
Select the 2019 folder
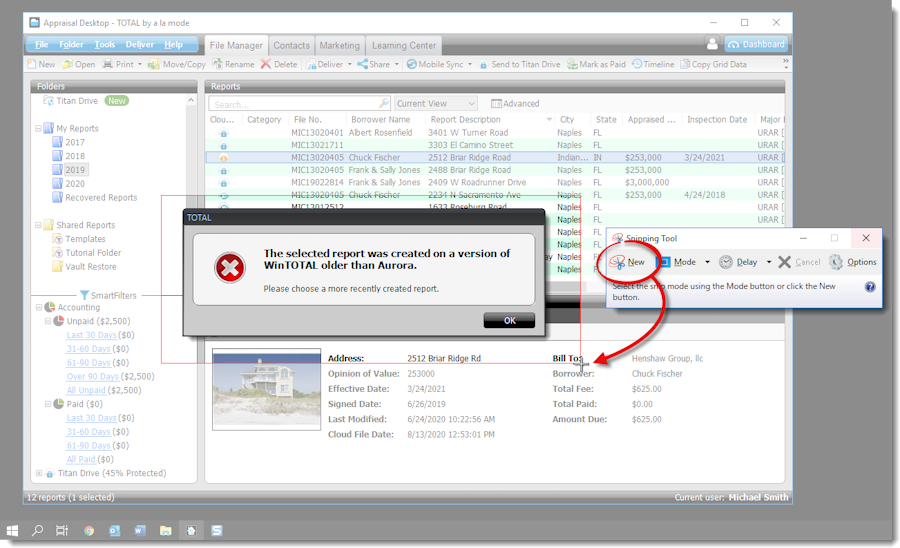(x=75, y=169)
